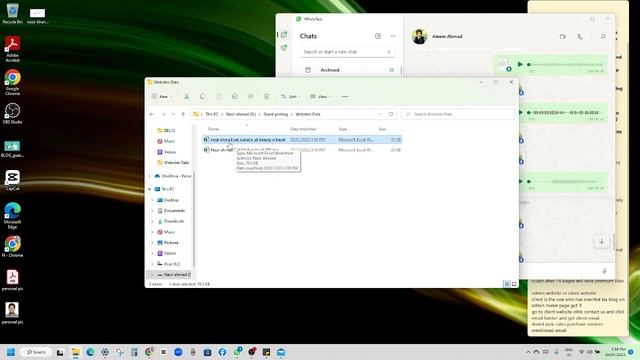Open the address bar history dropdown
This screenshot has height=360, width=640.
(380, 114)
